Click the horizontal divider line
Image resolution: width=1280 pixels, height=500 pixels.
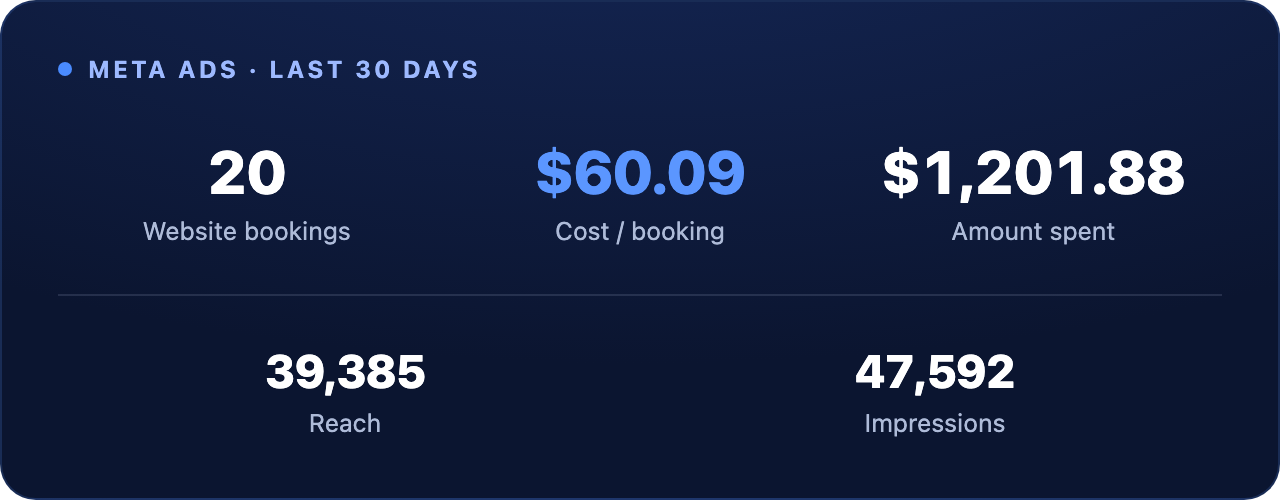[x=640, y=295]
